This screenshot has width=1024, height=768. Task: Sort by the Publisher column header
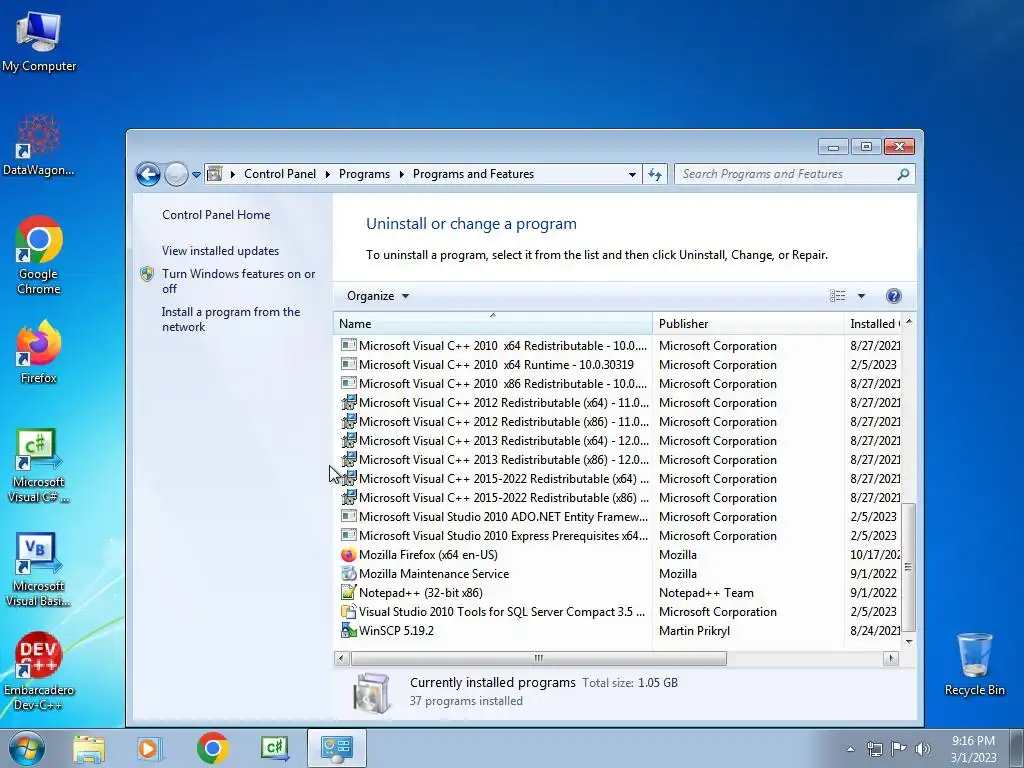[x=748, y=323]
